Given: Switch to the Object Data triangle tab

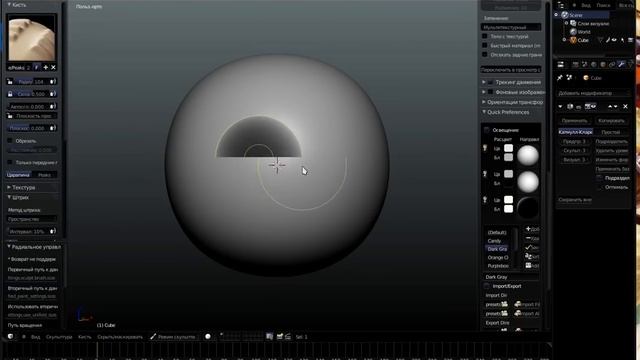Looking at the screenshot, I should point(630,64).
